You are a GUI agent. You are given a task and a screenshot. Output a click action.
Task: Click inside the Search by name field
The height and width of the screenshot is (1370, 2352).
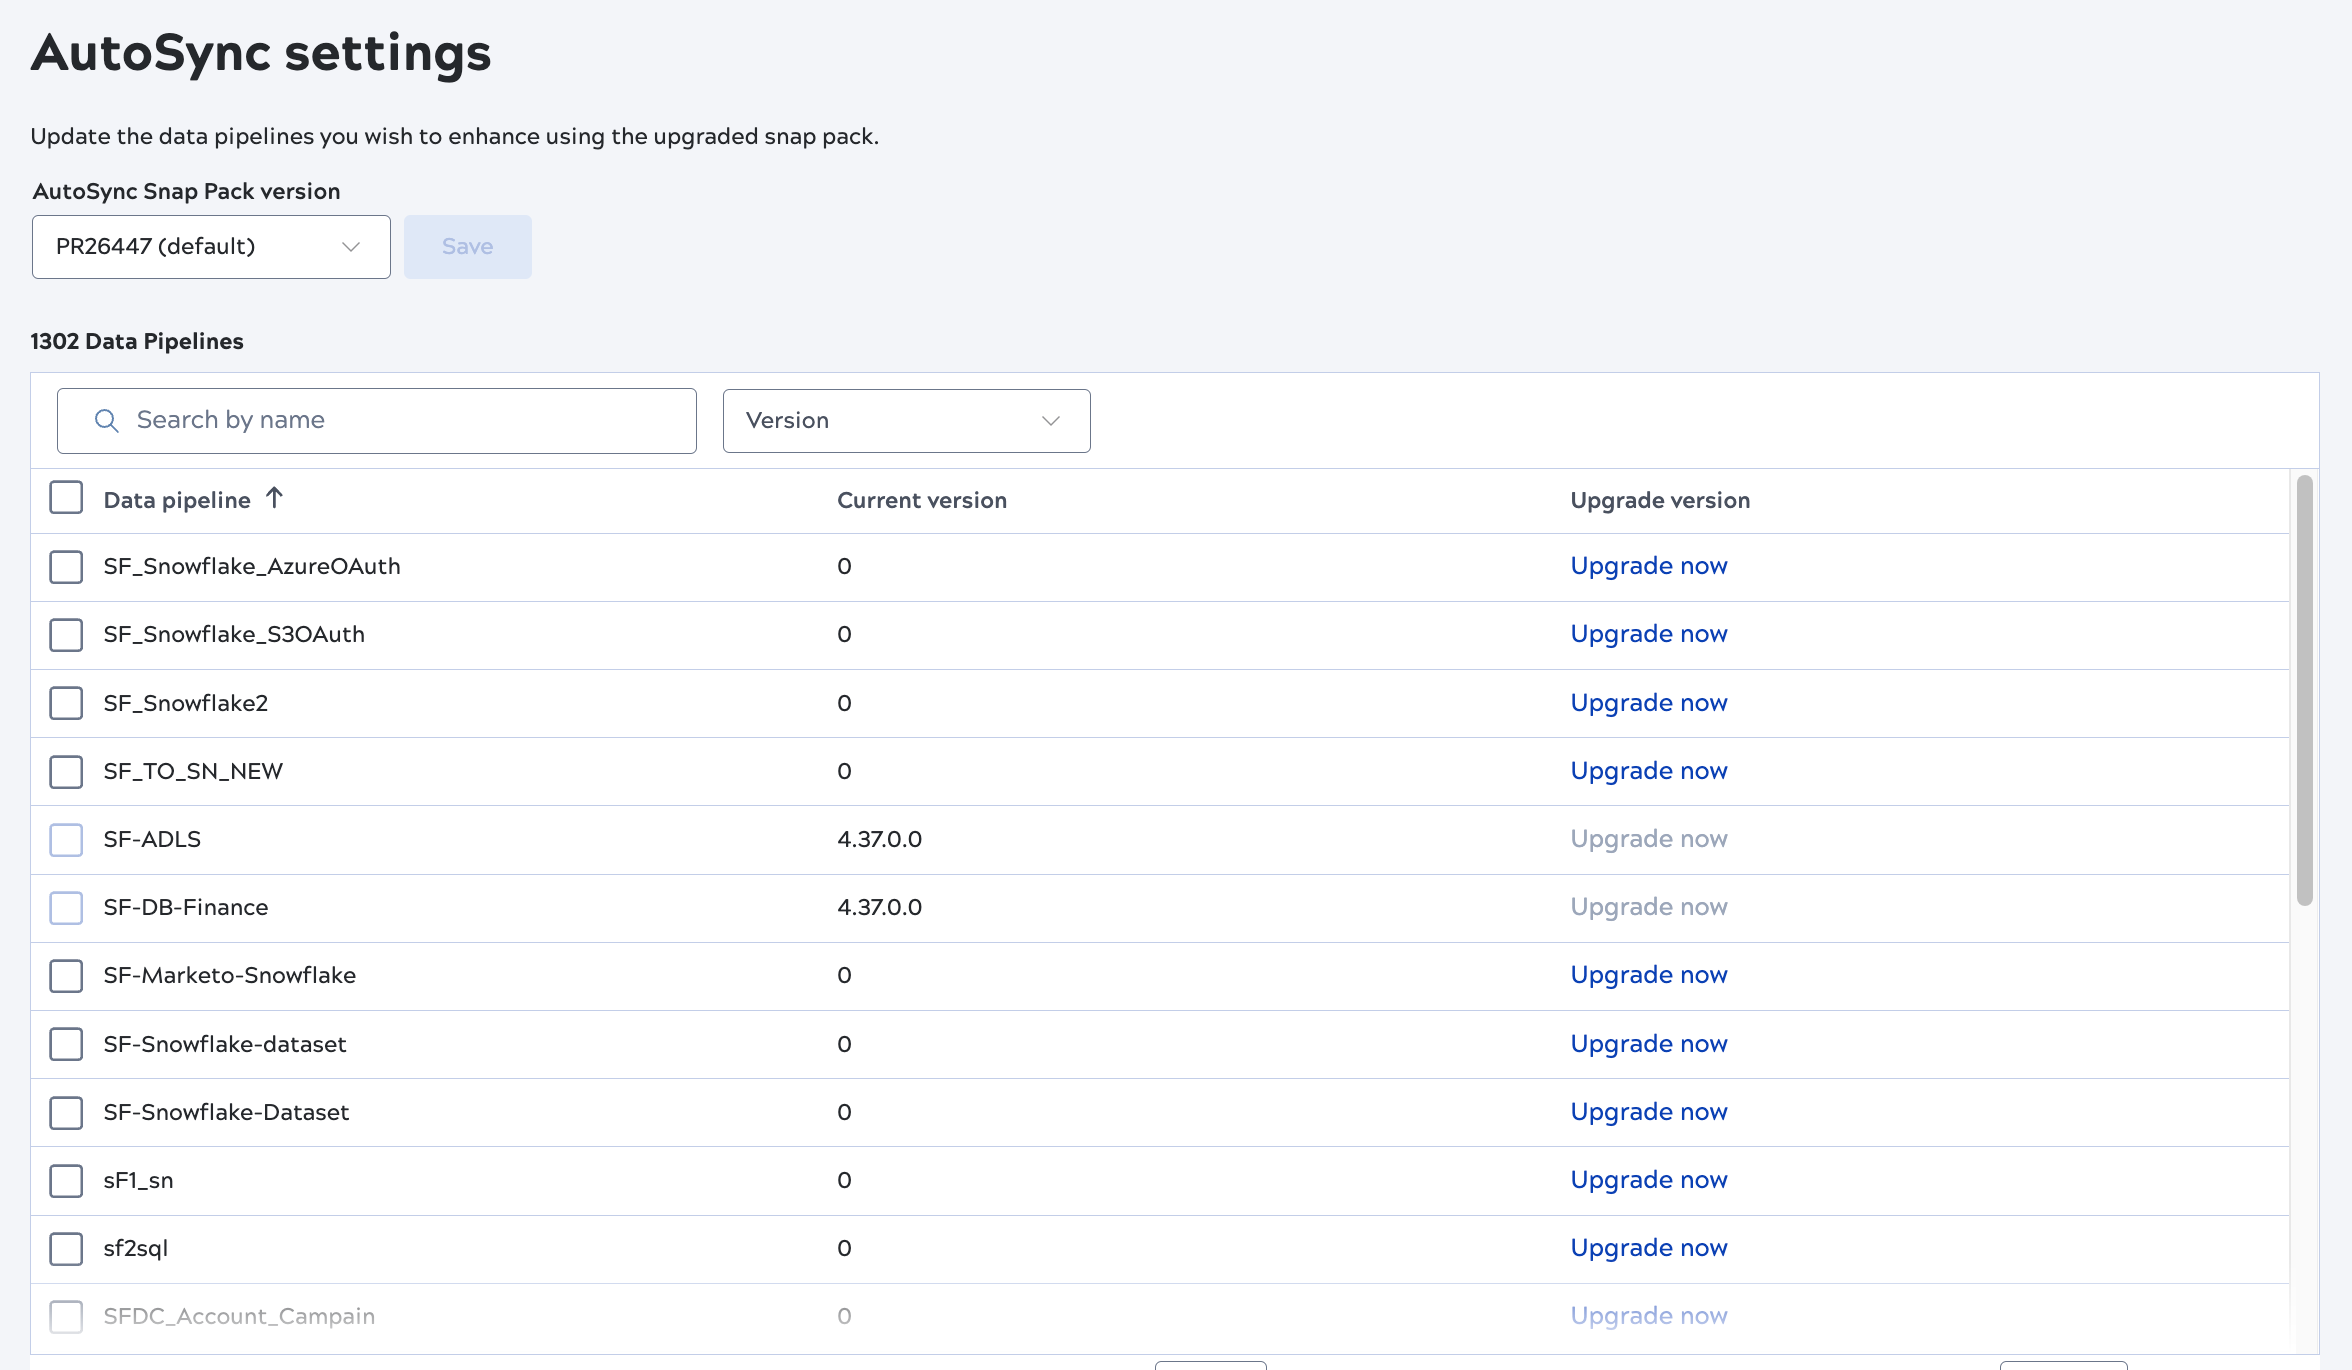pyautogui.click(x=377, y=420)
